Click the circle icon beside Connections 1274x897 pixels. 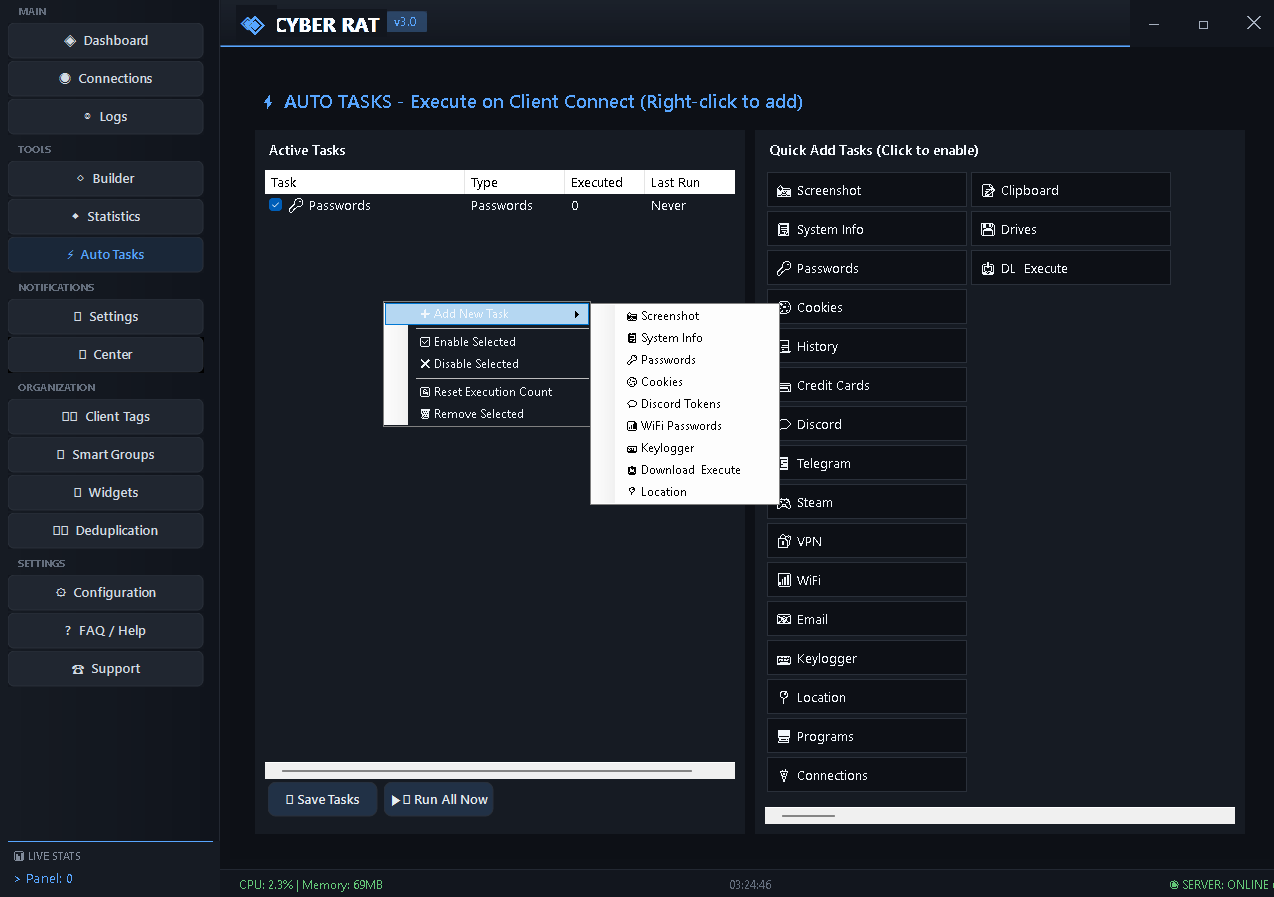(65, 78)
